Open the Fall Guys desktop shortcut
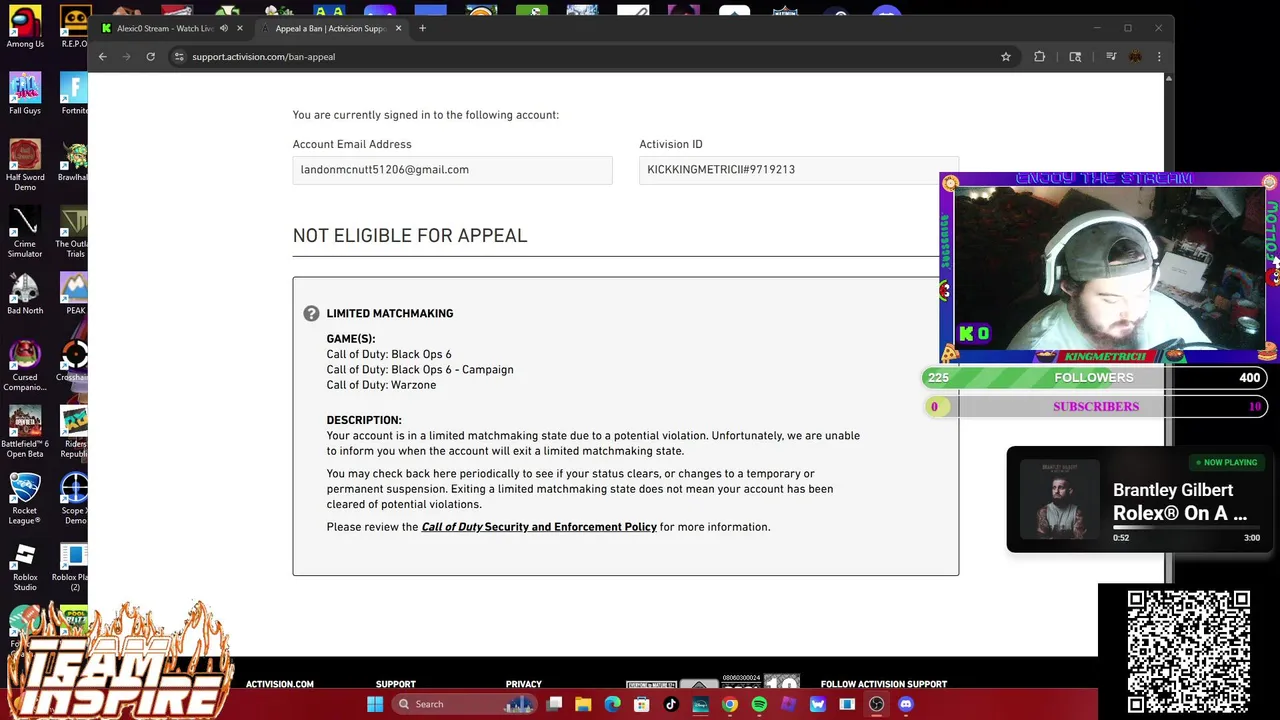 25,93
